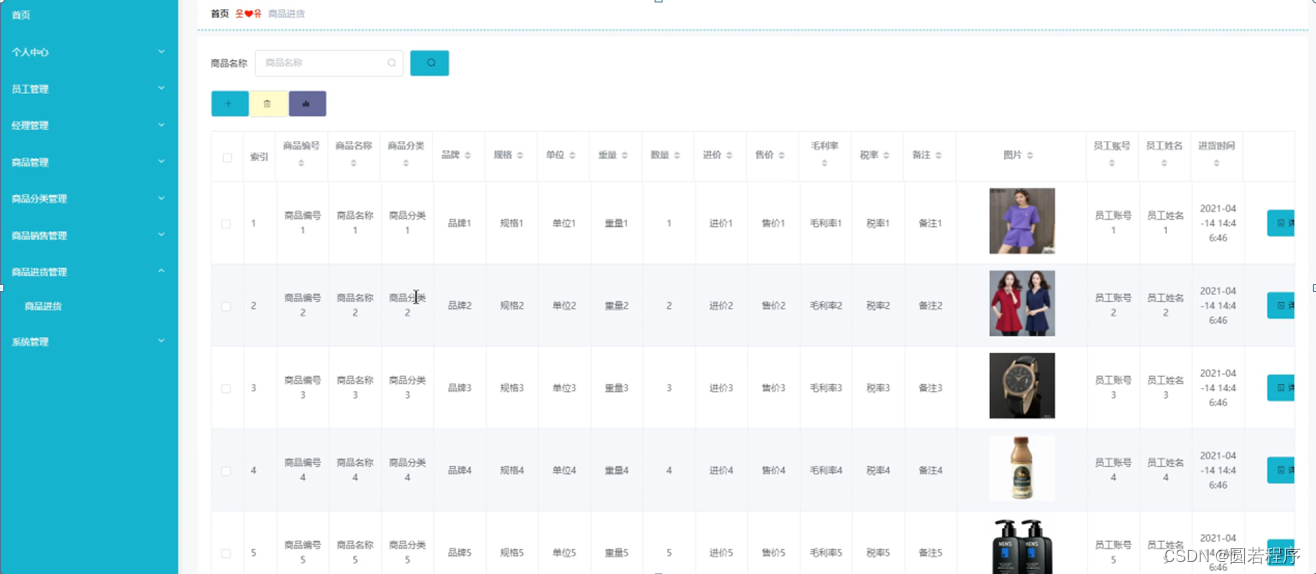
Task: Expand 个人中心 sidebar chevron
Action: click(x=161, y=51)
